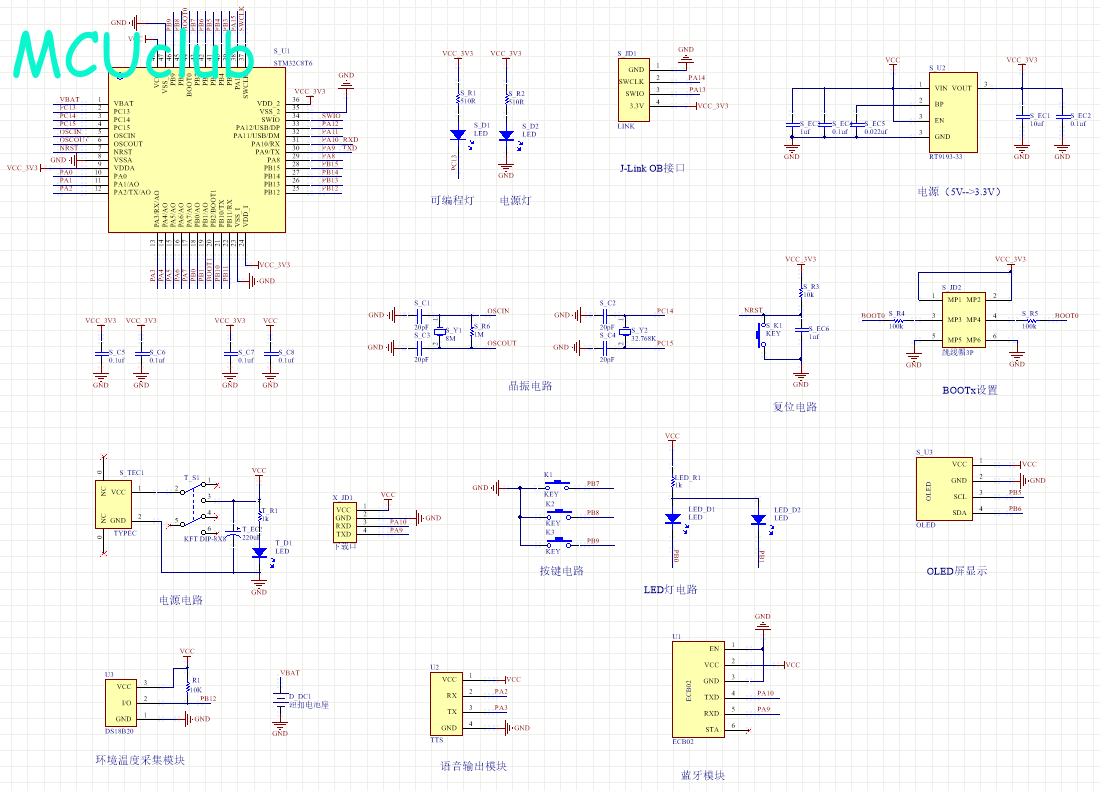Click the '晶振电路' caption
This screenshot has width=1100, height=791.
coord(530,386)
